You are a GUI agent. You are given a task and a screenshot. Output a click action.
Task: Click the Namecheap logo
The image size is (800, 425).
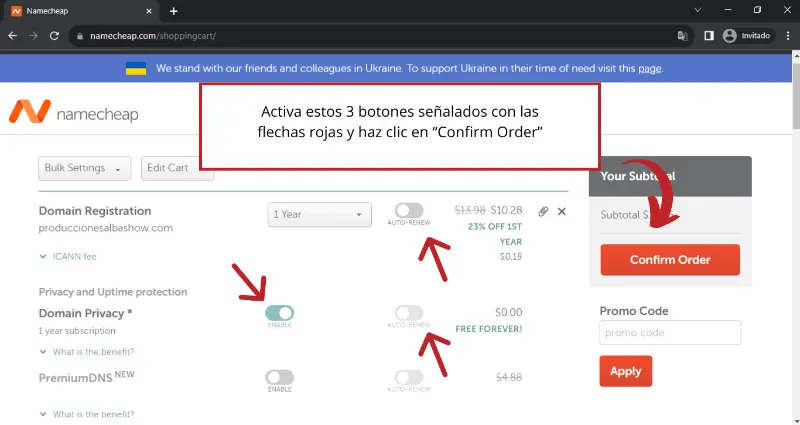pyautogui.click(x=74, y=112)
